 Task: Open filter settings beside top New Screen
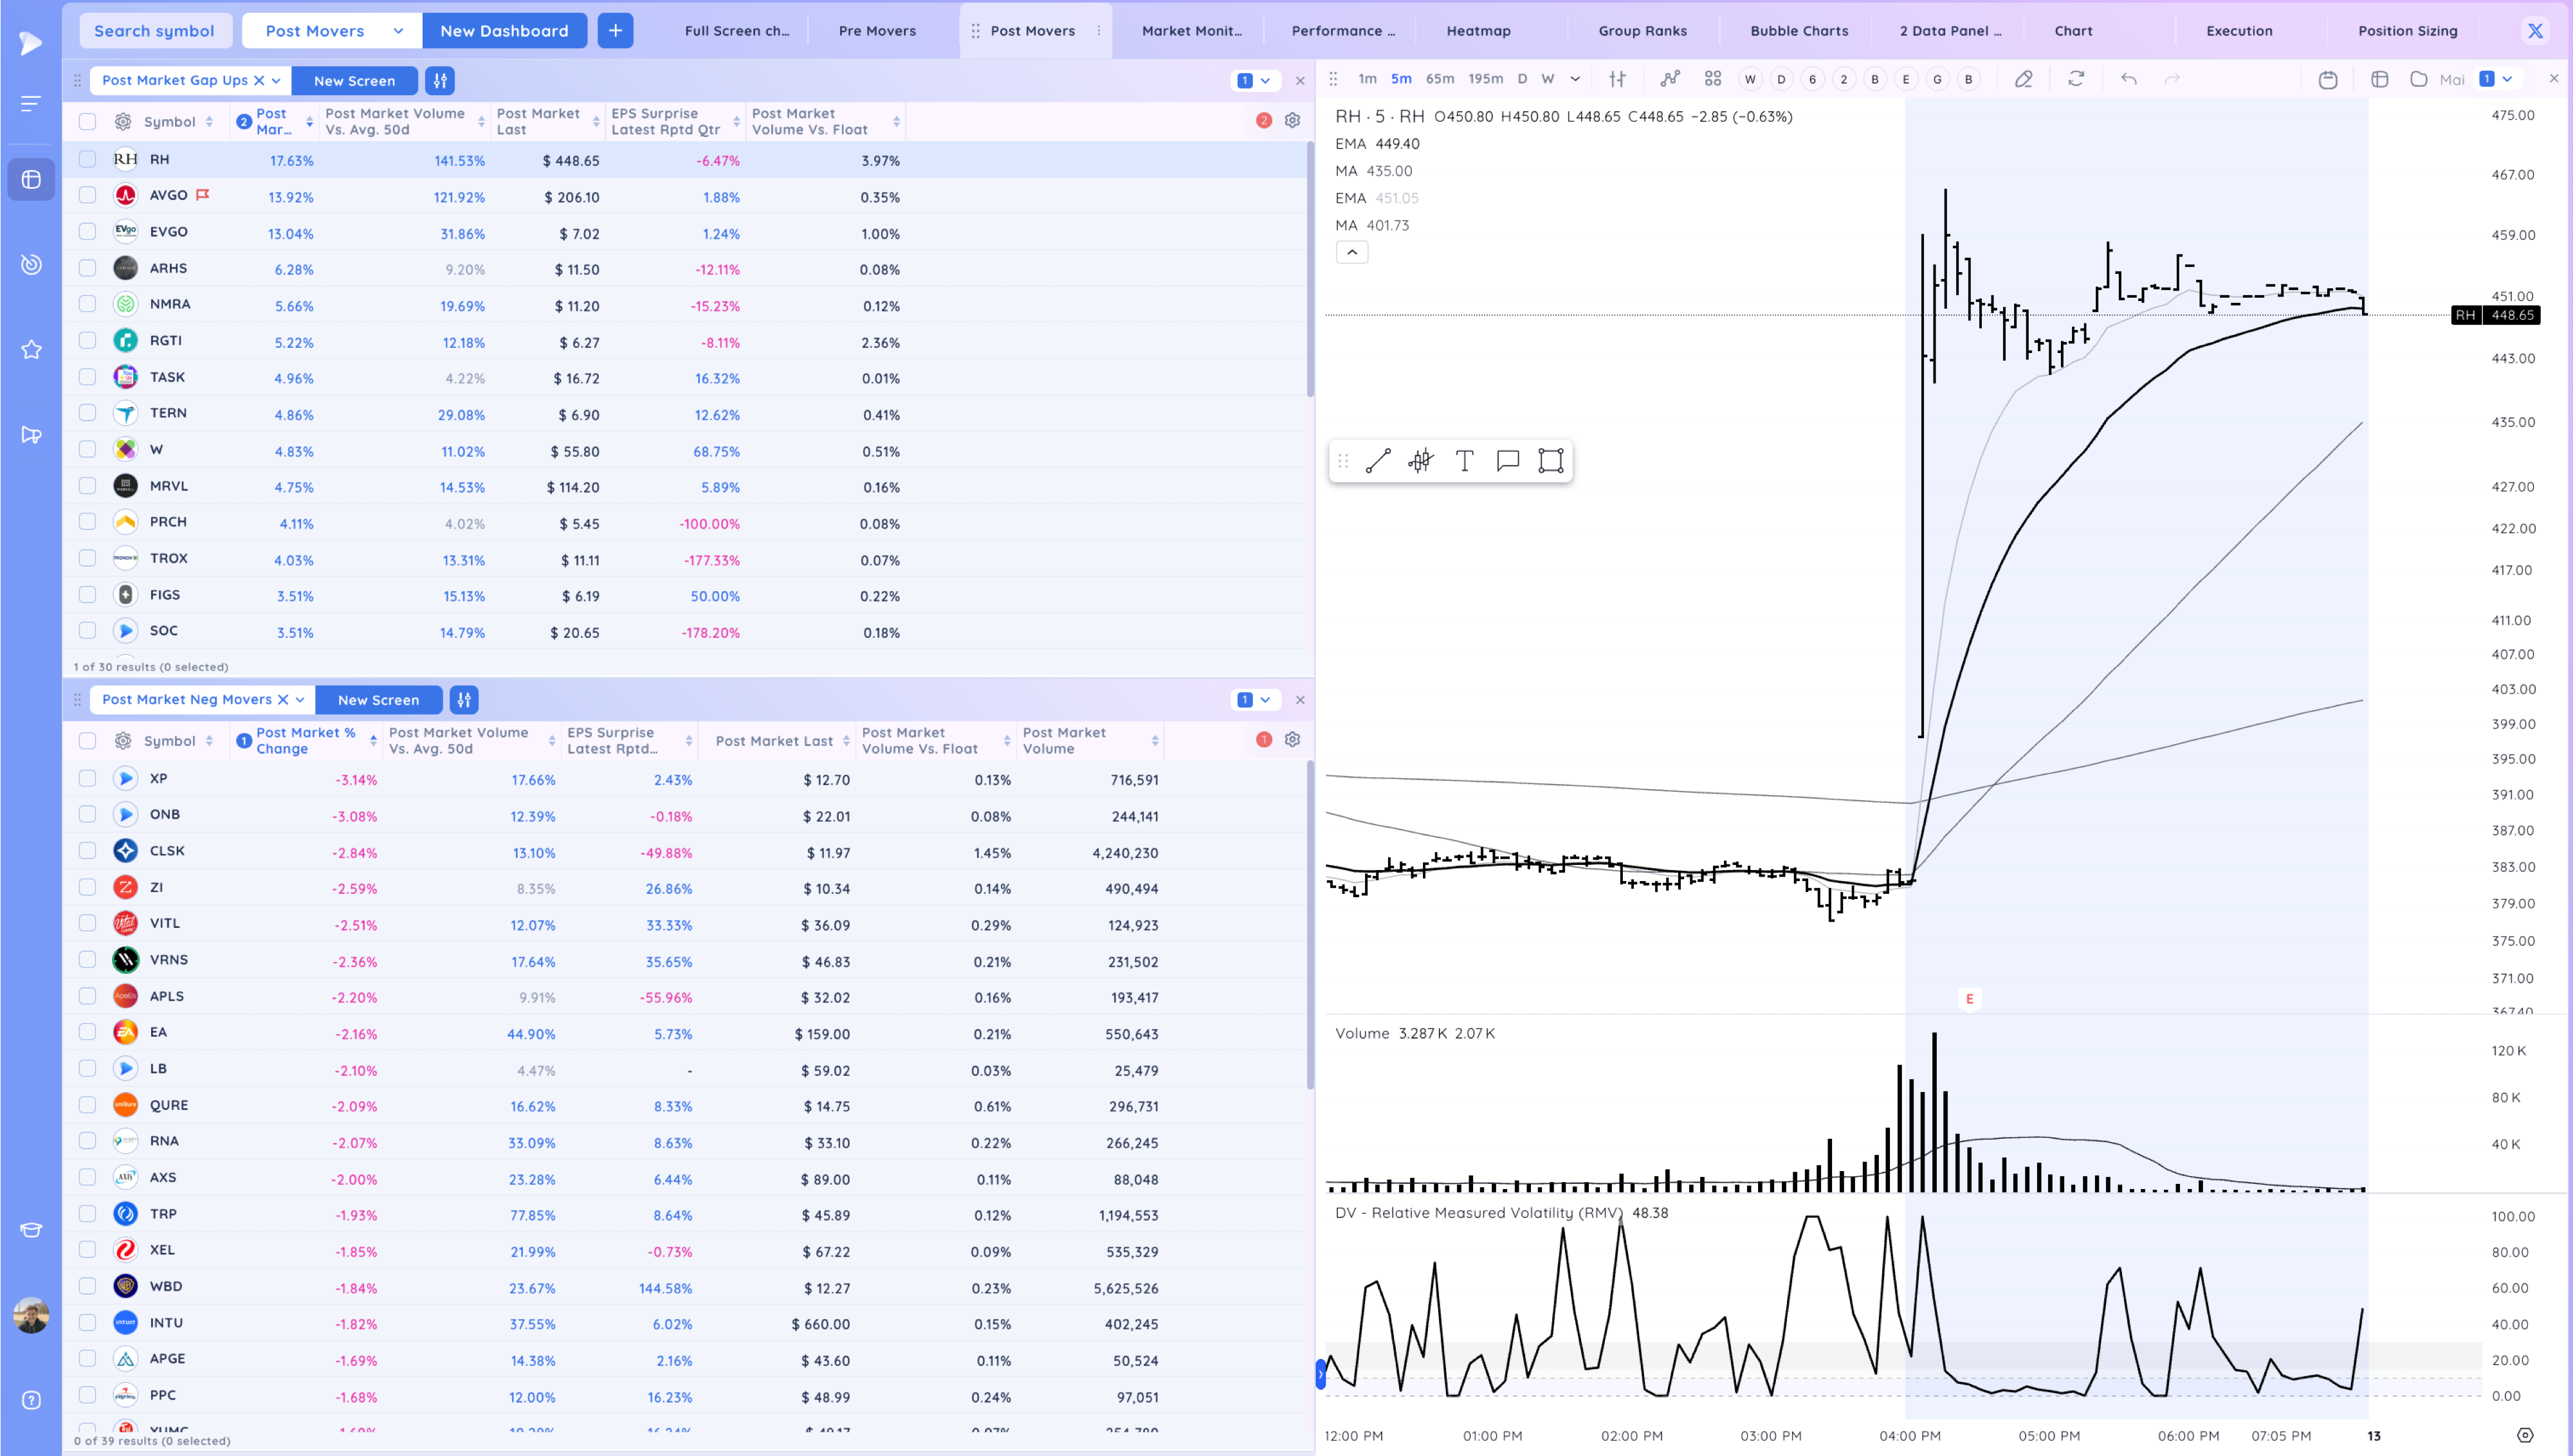(440, 80)
